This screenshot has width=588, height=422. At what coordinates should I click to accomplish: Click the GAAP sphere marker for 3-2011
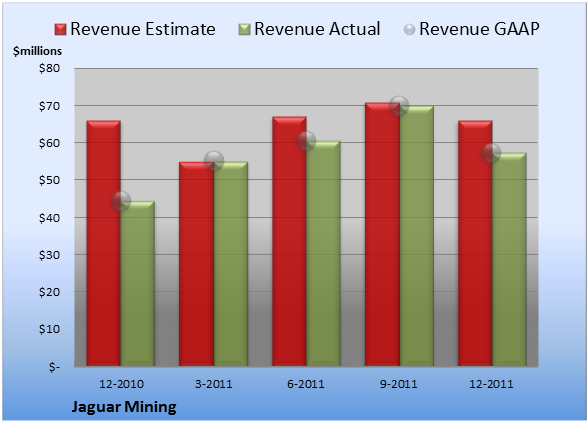coord(214,161)
